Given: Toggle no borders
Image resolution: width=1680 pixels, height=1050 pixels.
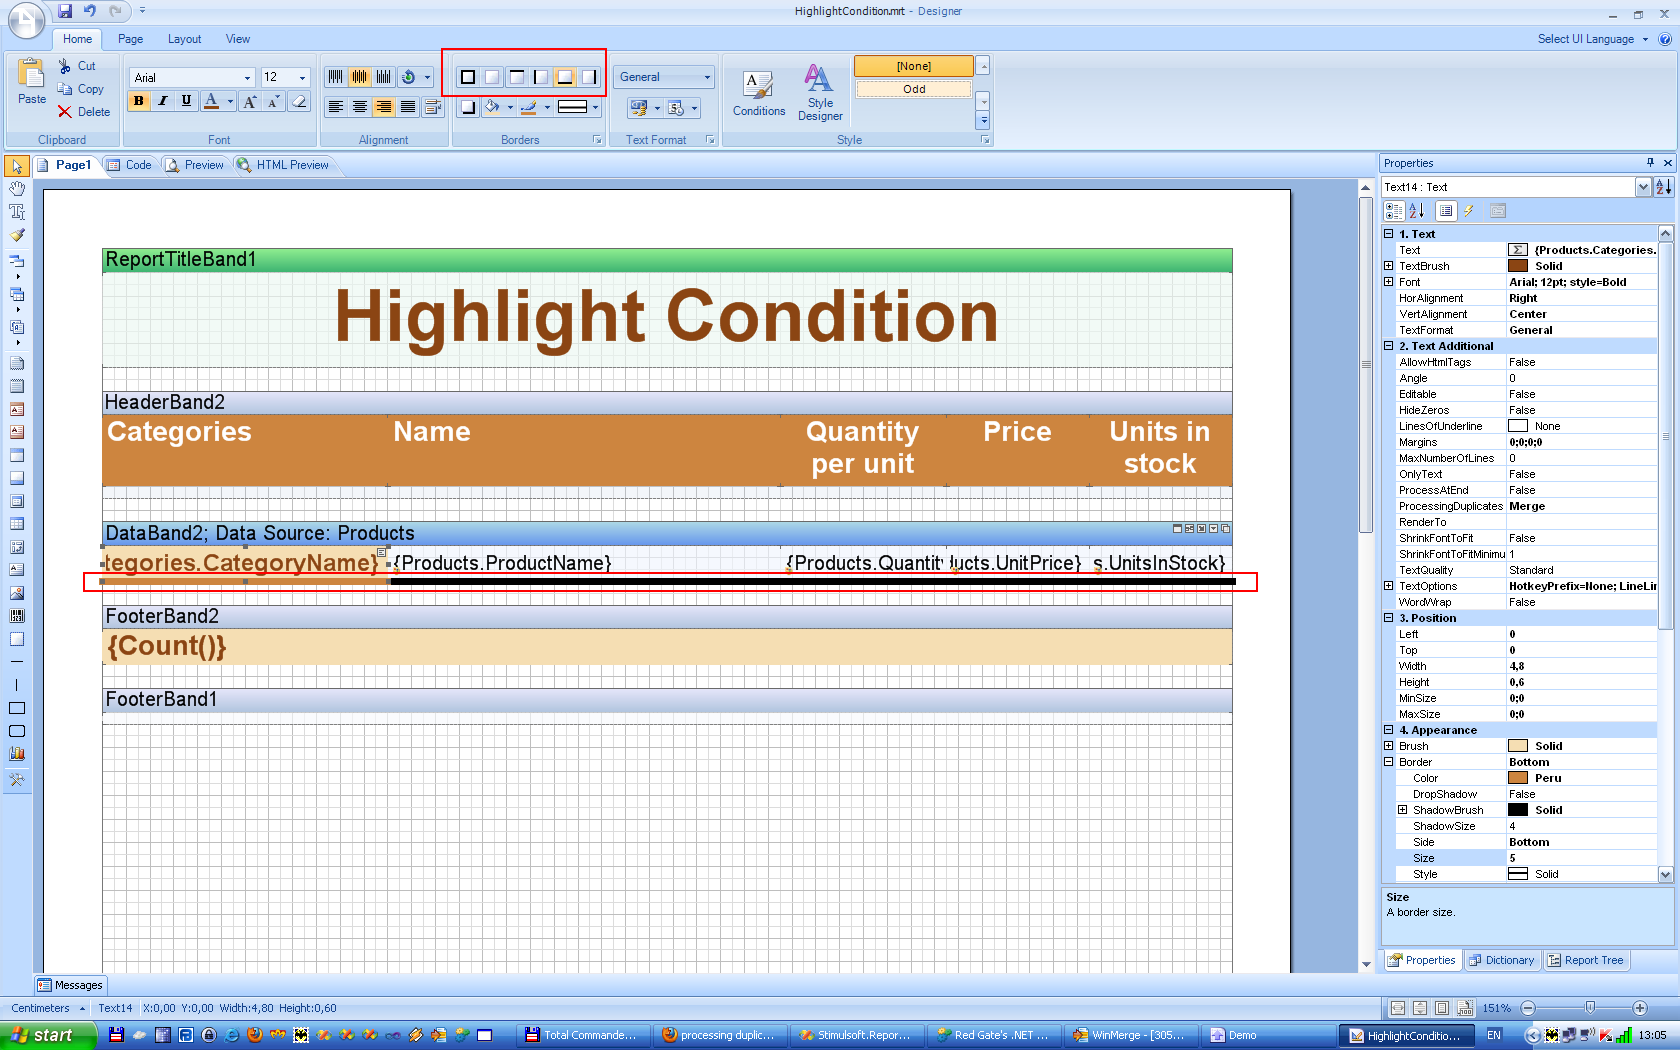Looking at the screenshot, I should tap(492, 77).
